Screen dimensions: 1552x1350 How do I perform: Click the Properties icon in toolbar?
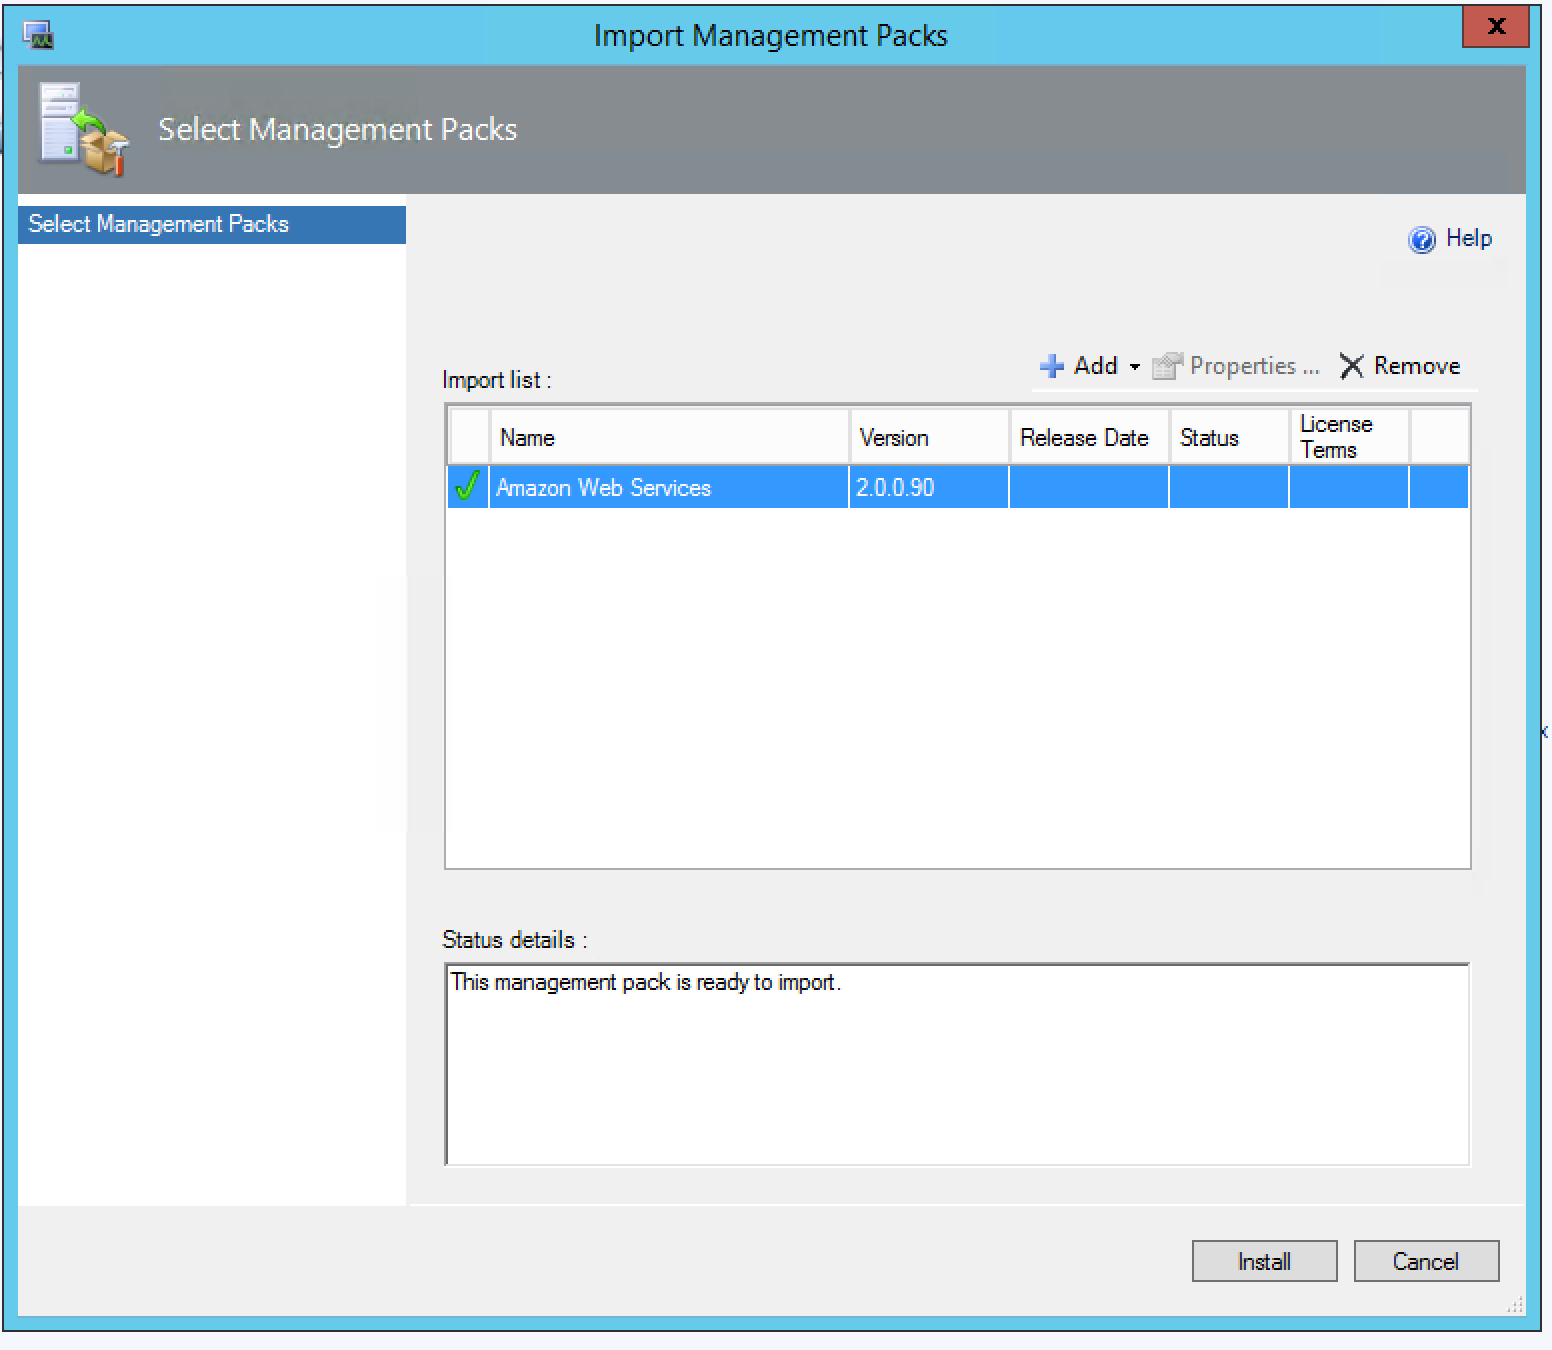(x=1166, y=367)
